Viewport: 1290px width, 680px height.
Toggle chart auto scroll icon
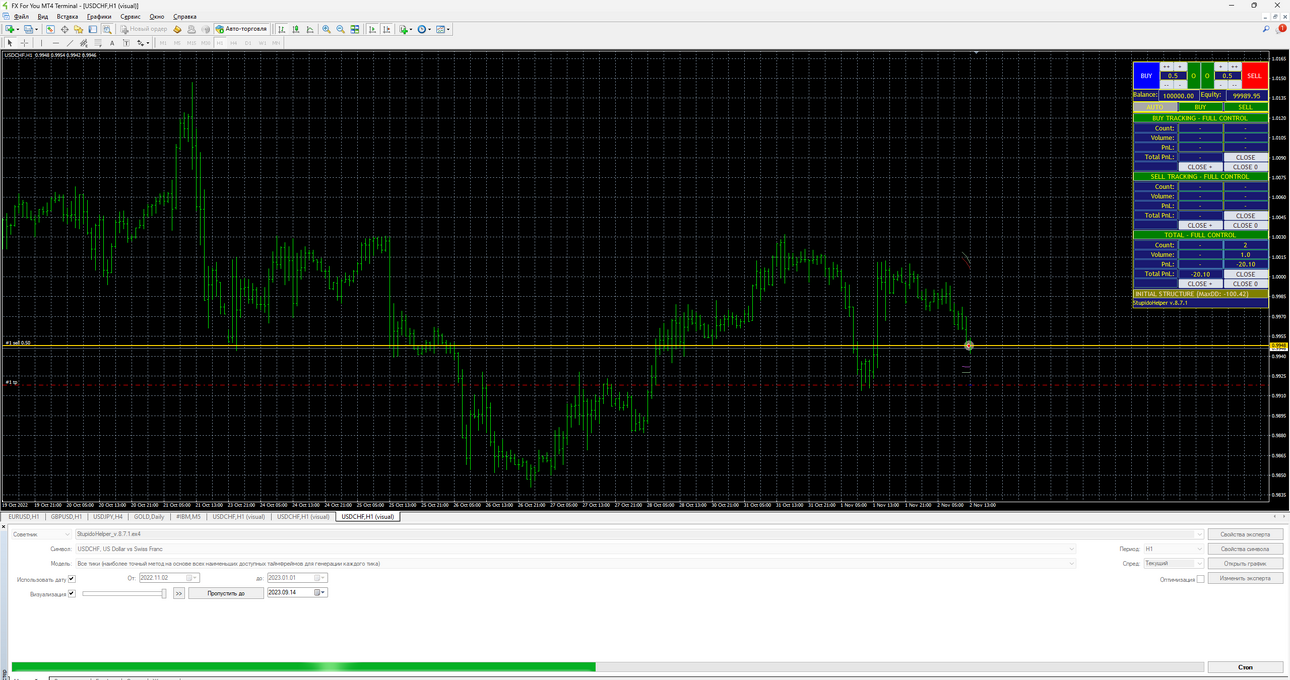pyautogui.click(x=372, y=29)
